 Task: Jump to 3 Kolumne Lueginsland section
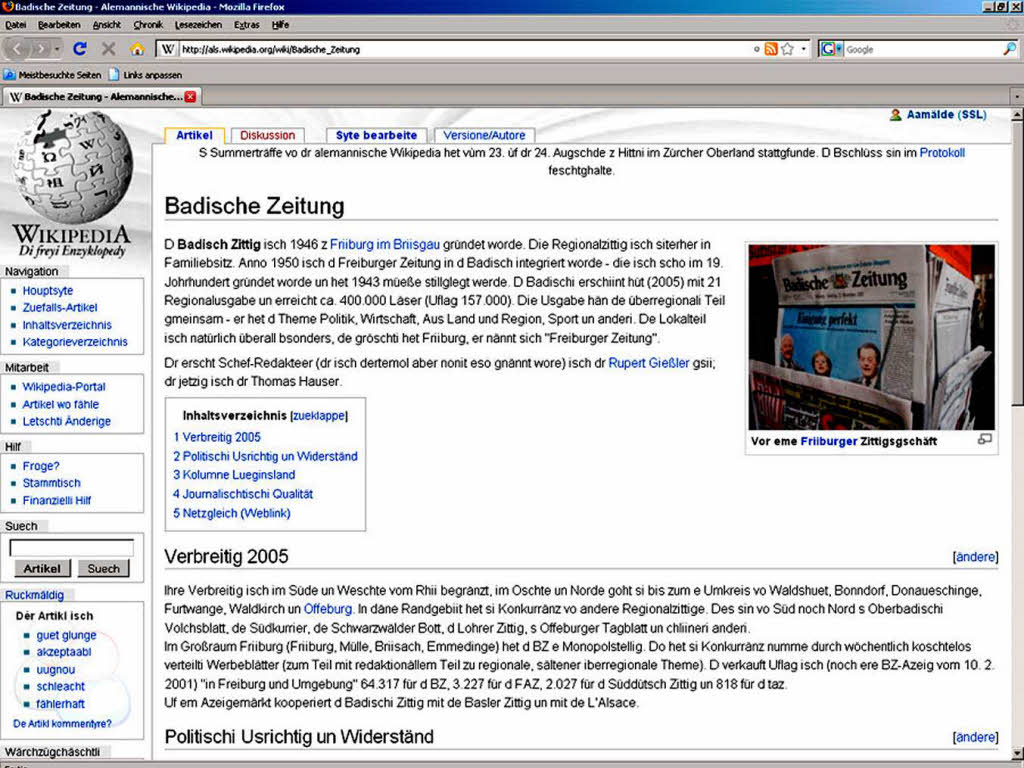point(234,475)
